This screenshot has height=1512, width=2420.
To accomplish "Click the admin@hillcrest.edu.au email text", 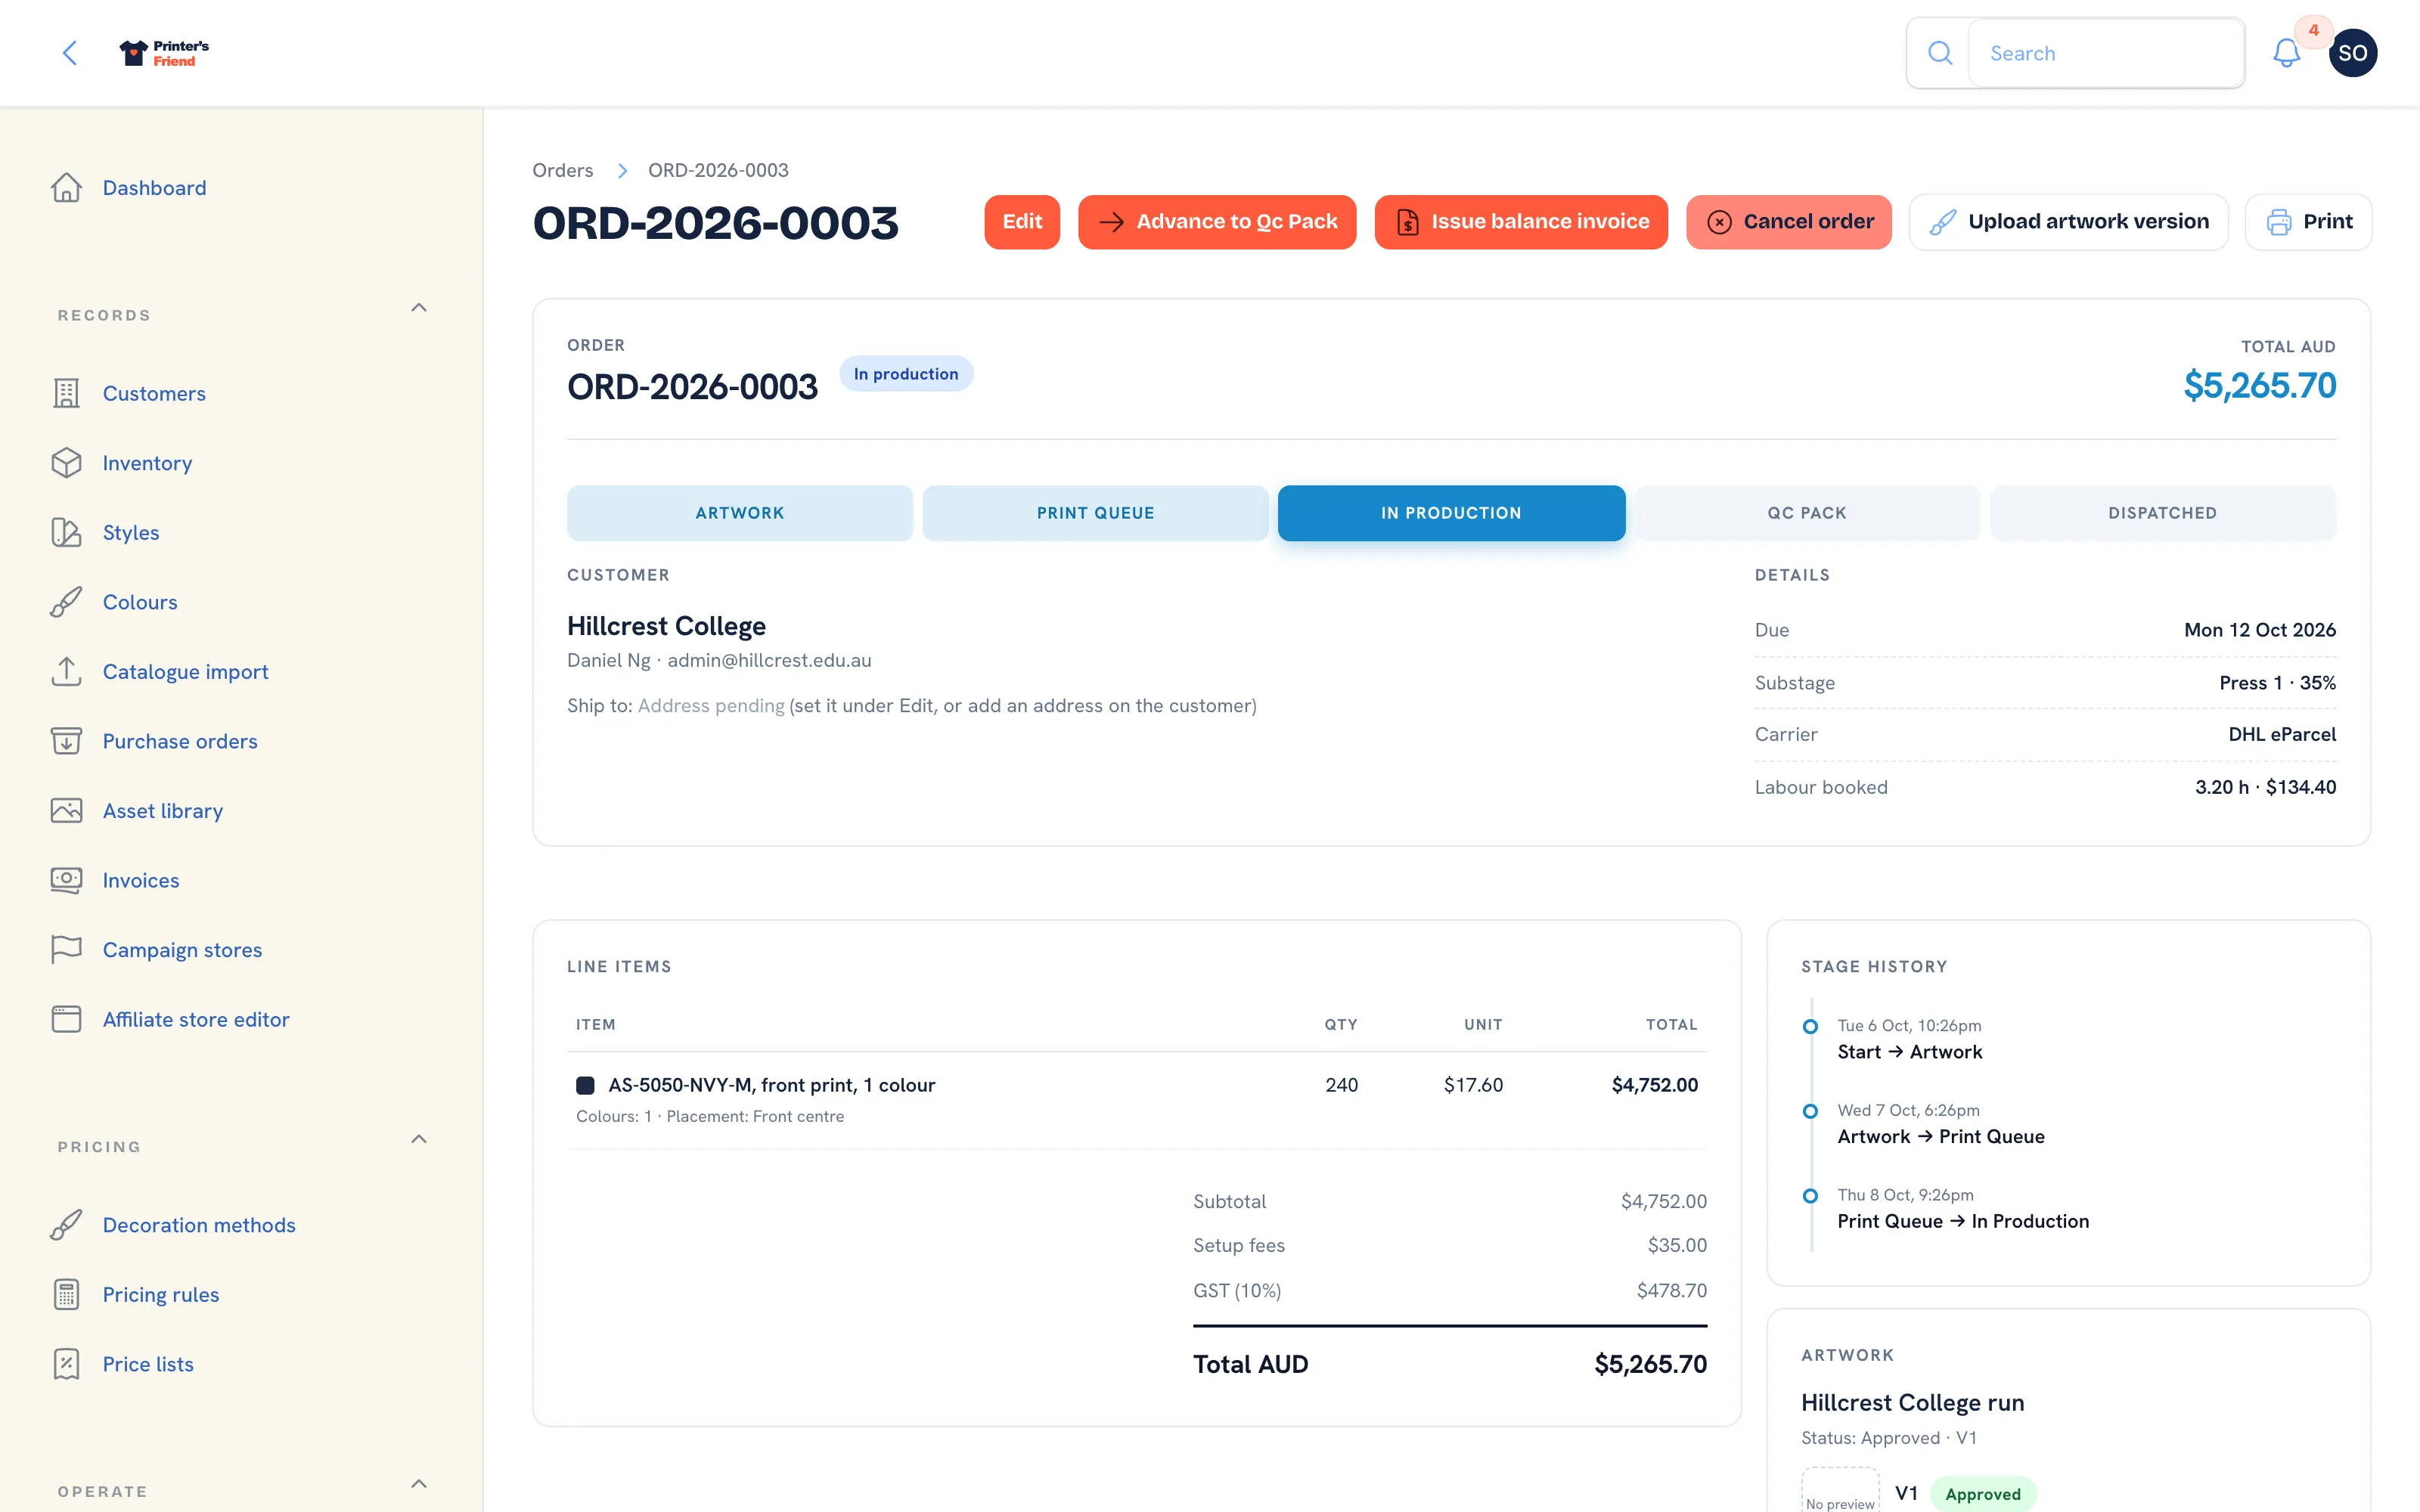I will coord(769,660).
